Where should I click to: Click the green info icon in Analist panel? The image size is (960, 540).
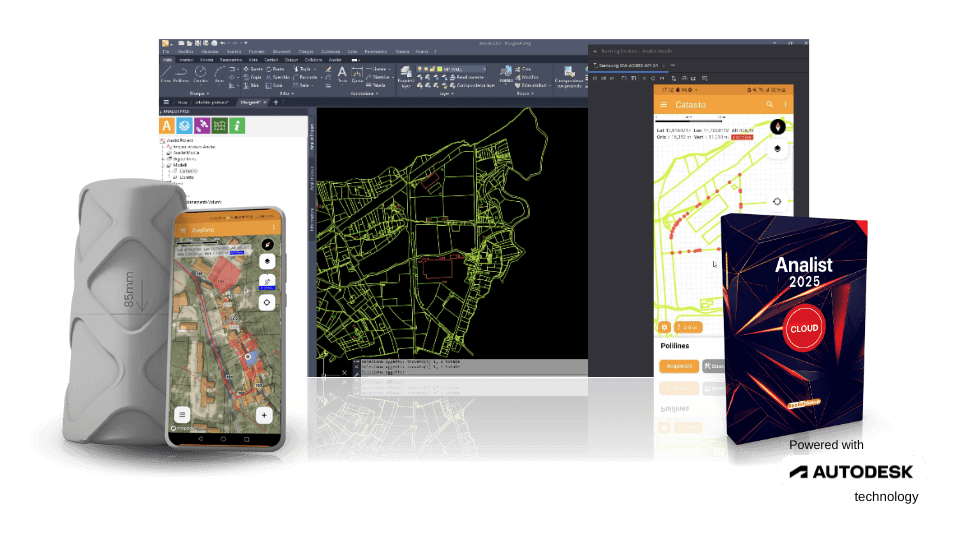[237, 125]
